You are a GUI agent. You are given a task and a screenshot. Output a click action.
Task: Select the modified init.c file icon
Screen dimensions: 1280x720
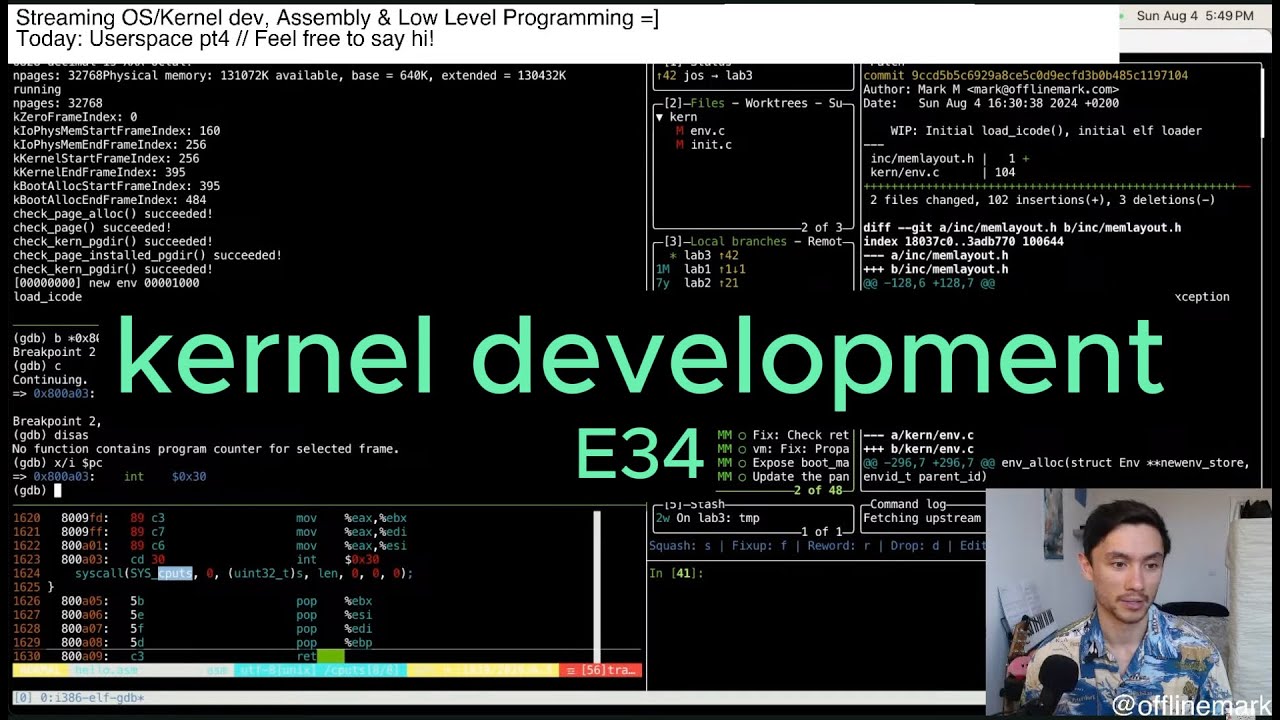(x=678, y=144)
